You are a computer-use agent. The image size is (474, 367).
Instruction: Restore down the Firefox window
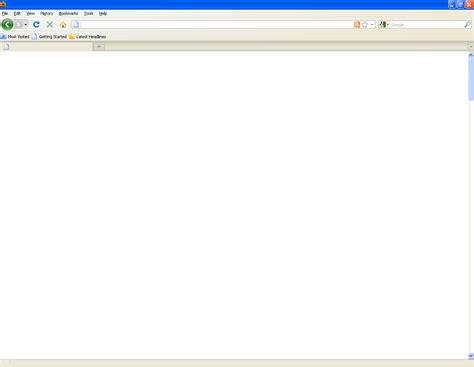point(460,4)
